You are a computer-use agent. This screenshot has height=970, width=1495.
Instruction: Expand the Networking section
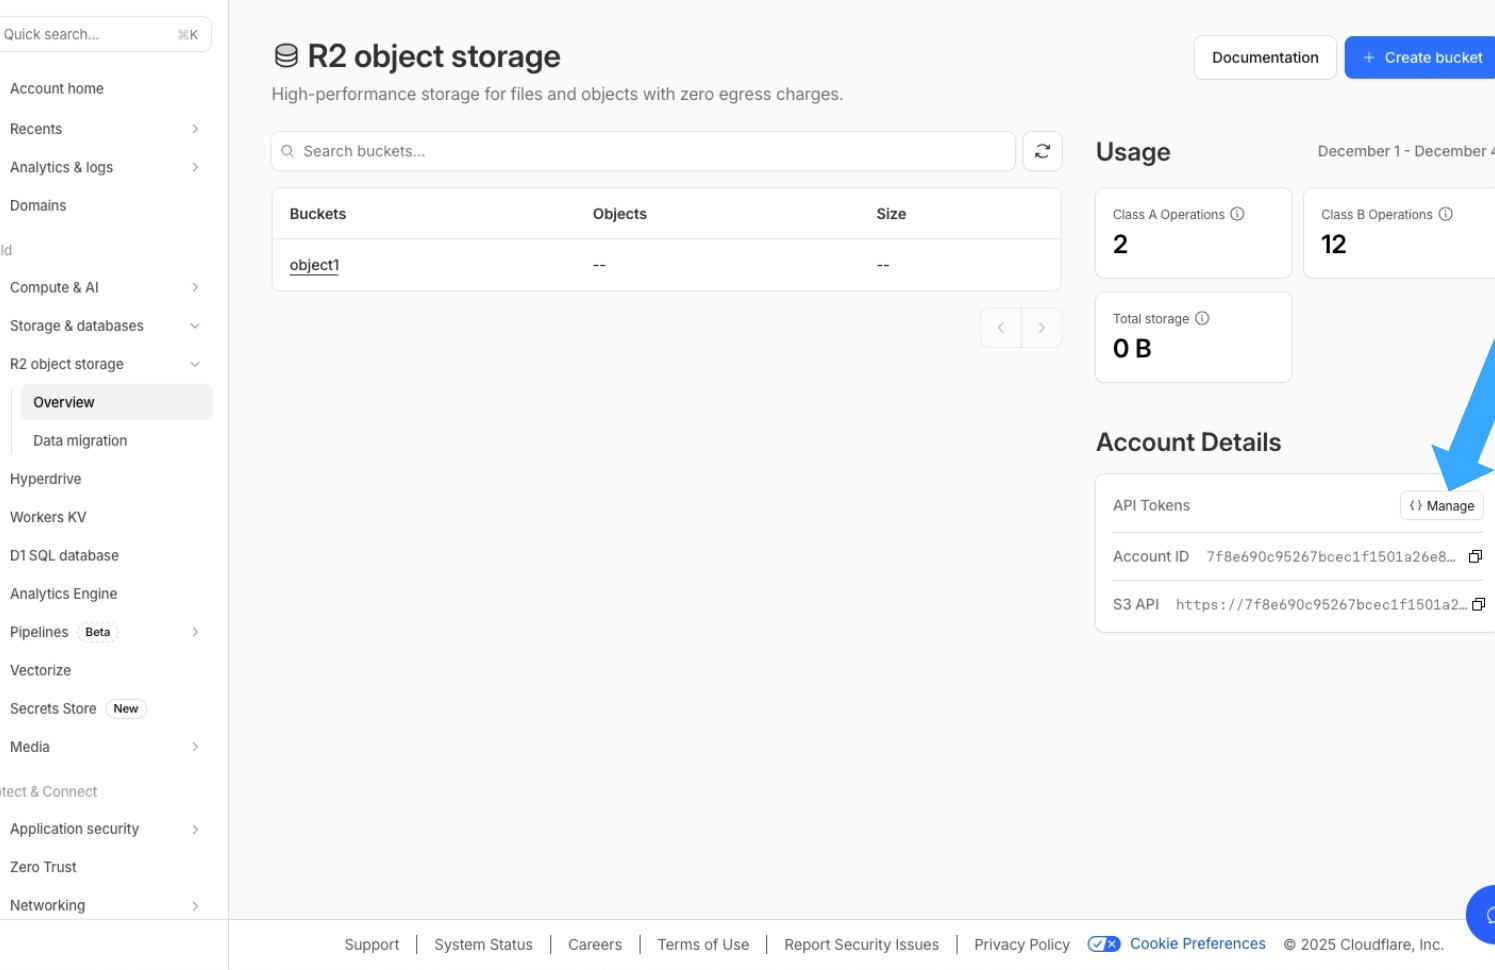pyautogui.click(x=195, y=905)
